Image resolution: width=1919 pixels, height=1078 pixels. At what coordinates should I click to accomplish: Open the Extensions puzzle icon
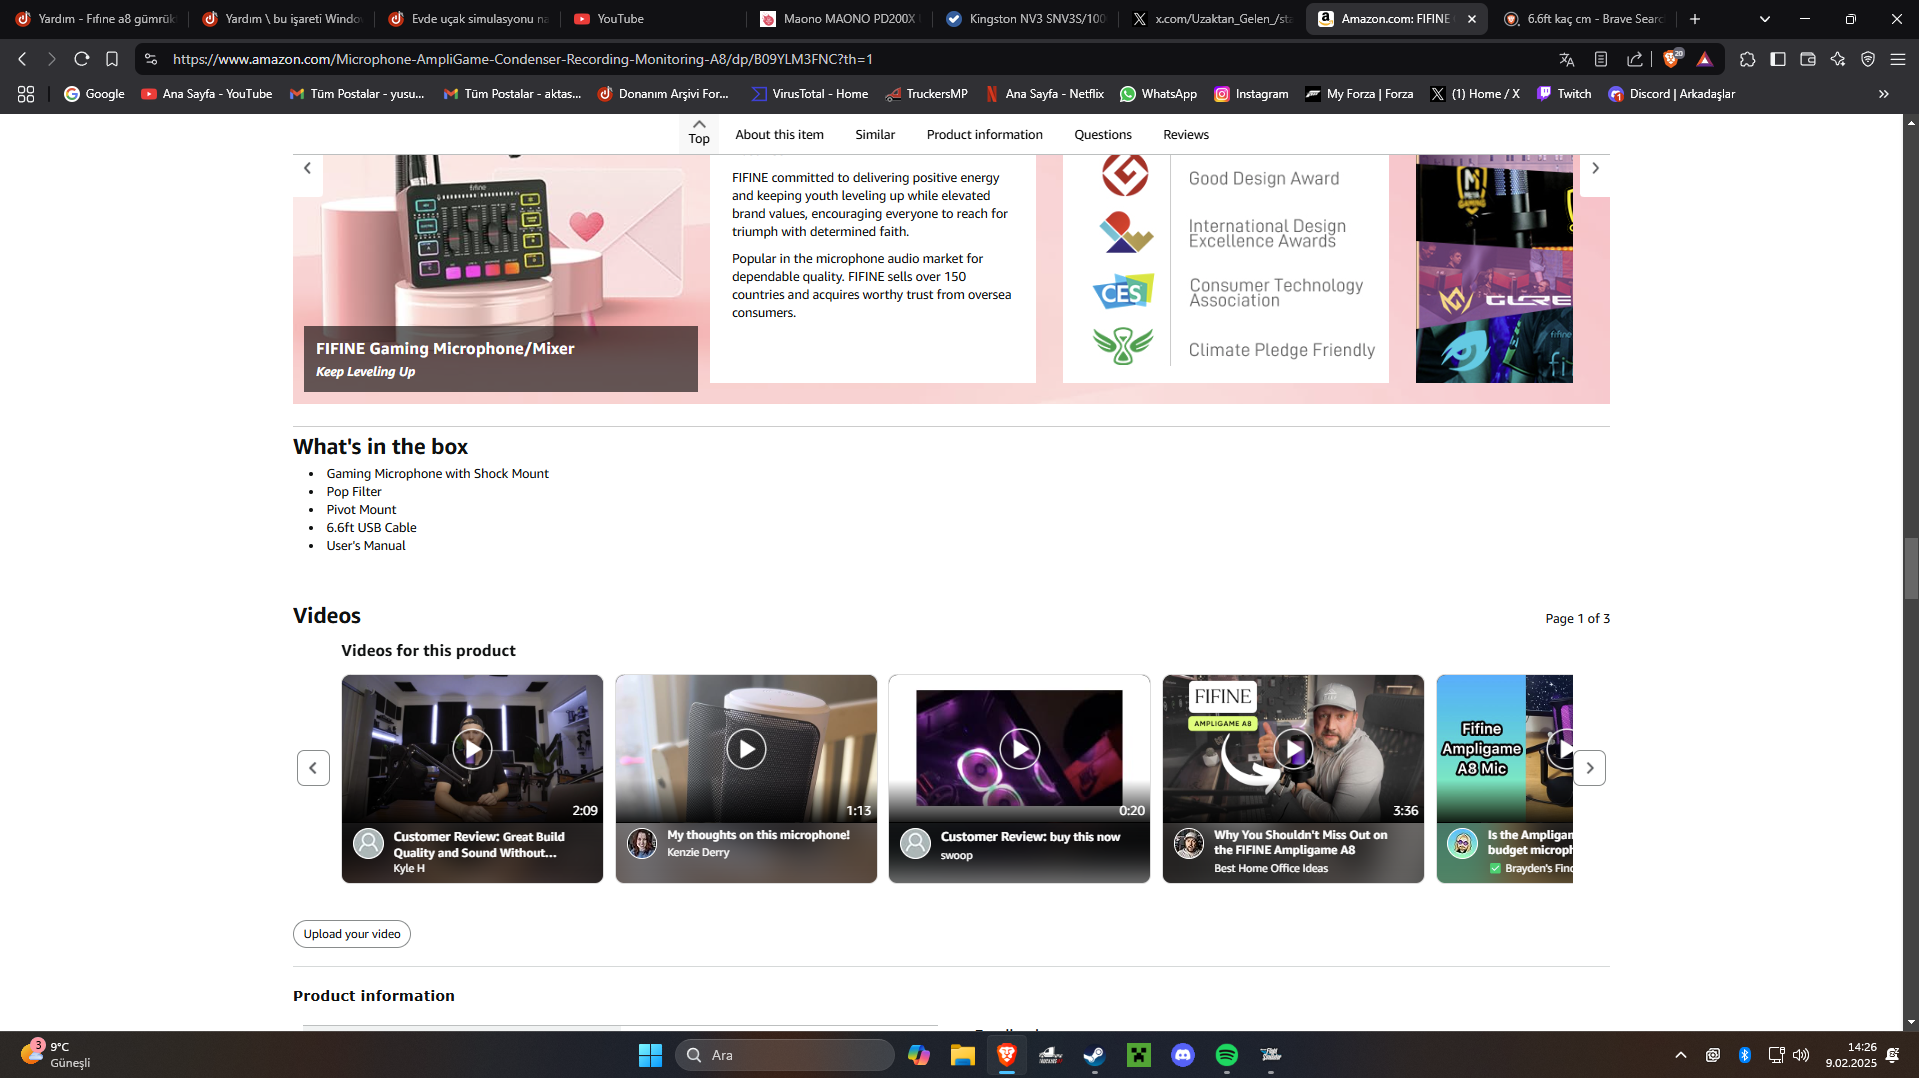pyautogui.click(x=1747, y=59)
